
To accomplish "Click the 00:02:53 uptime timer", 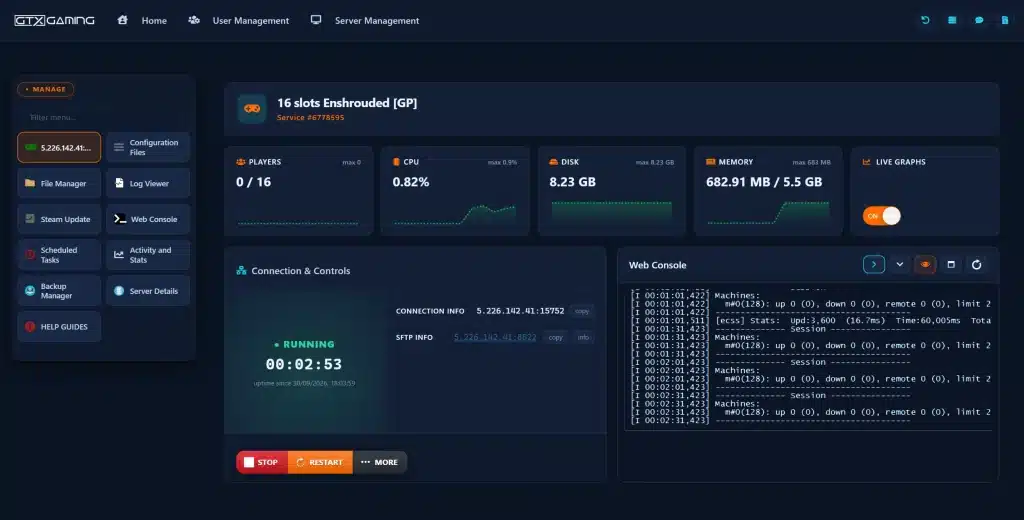I will click(x=304, y=364).
